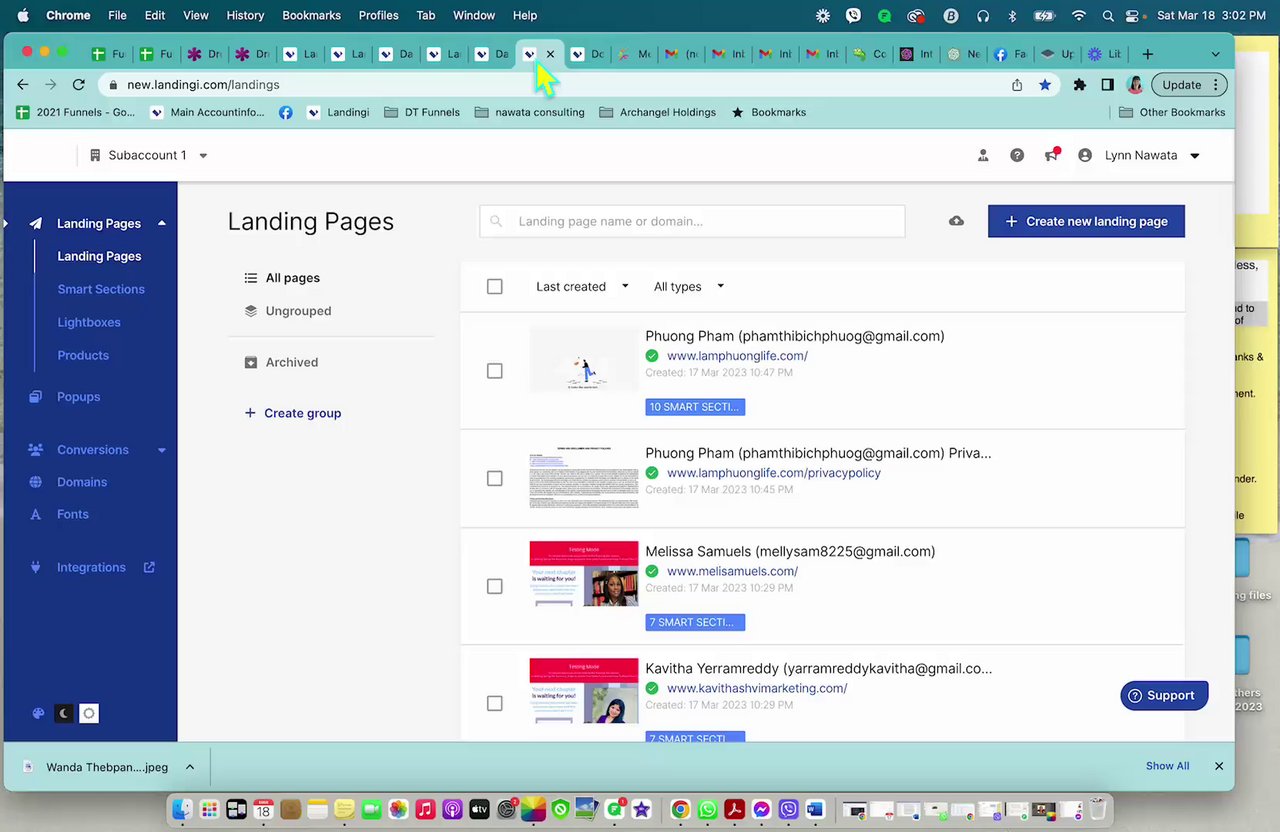Click the share page icon in address bar
Viewport: 1280px width, 832px height.
tap(1017, 85)
